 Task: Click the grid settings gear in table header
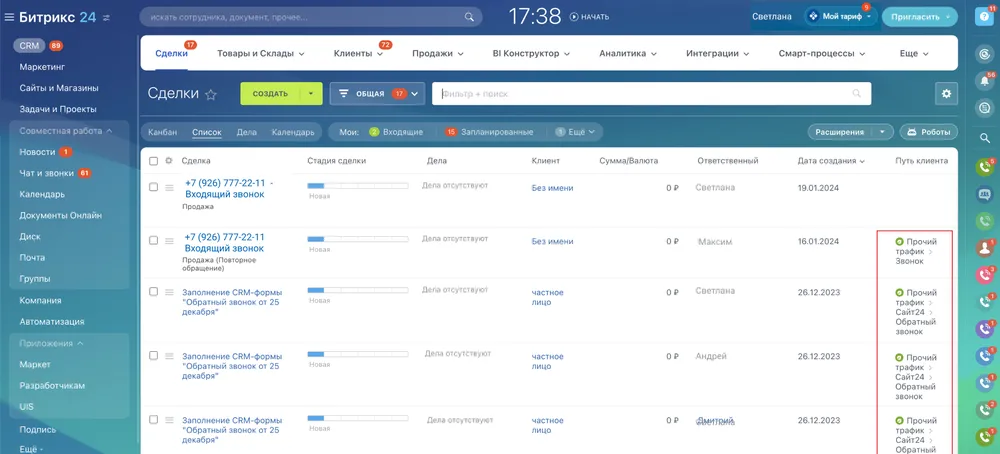tap(169, 161)
